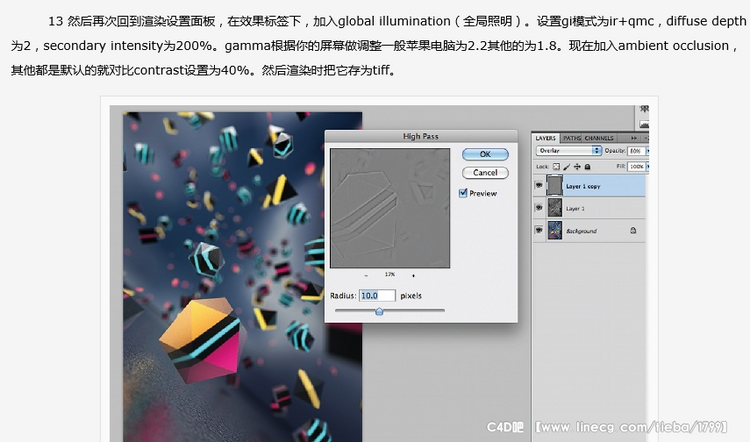This screenshot has width=750, height=442.
Task: Switch to the Paths tab
Action: (x=572, y=138)
